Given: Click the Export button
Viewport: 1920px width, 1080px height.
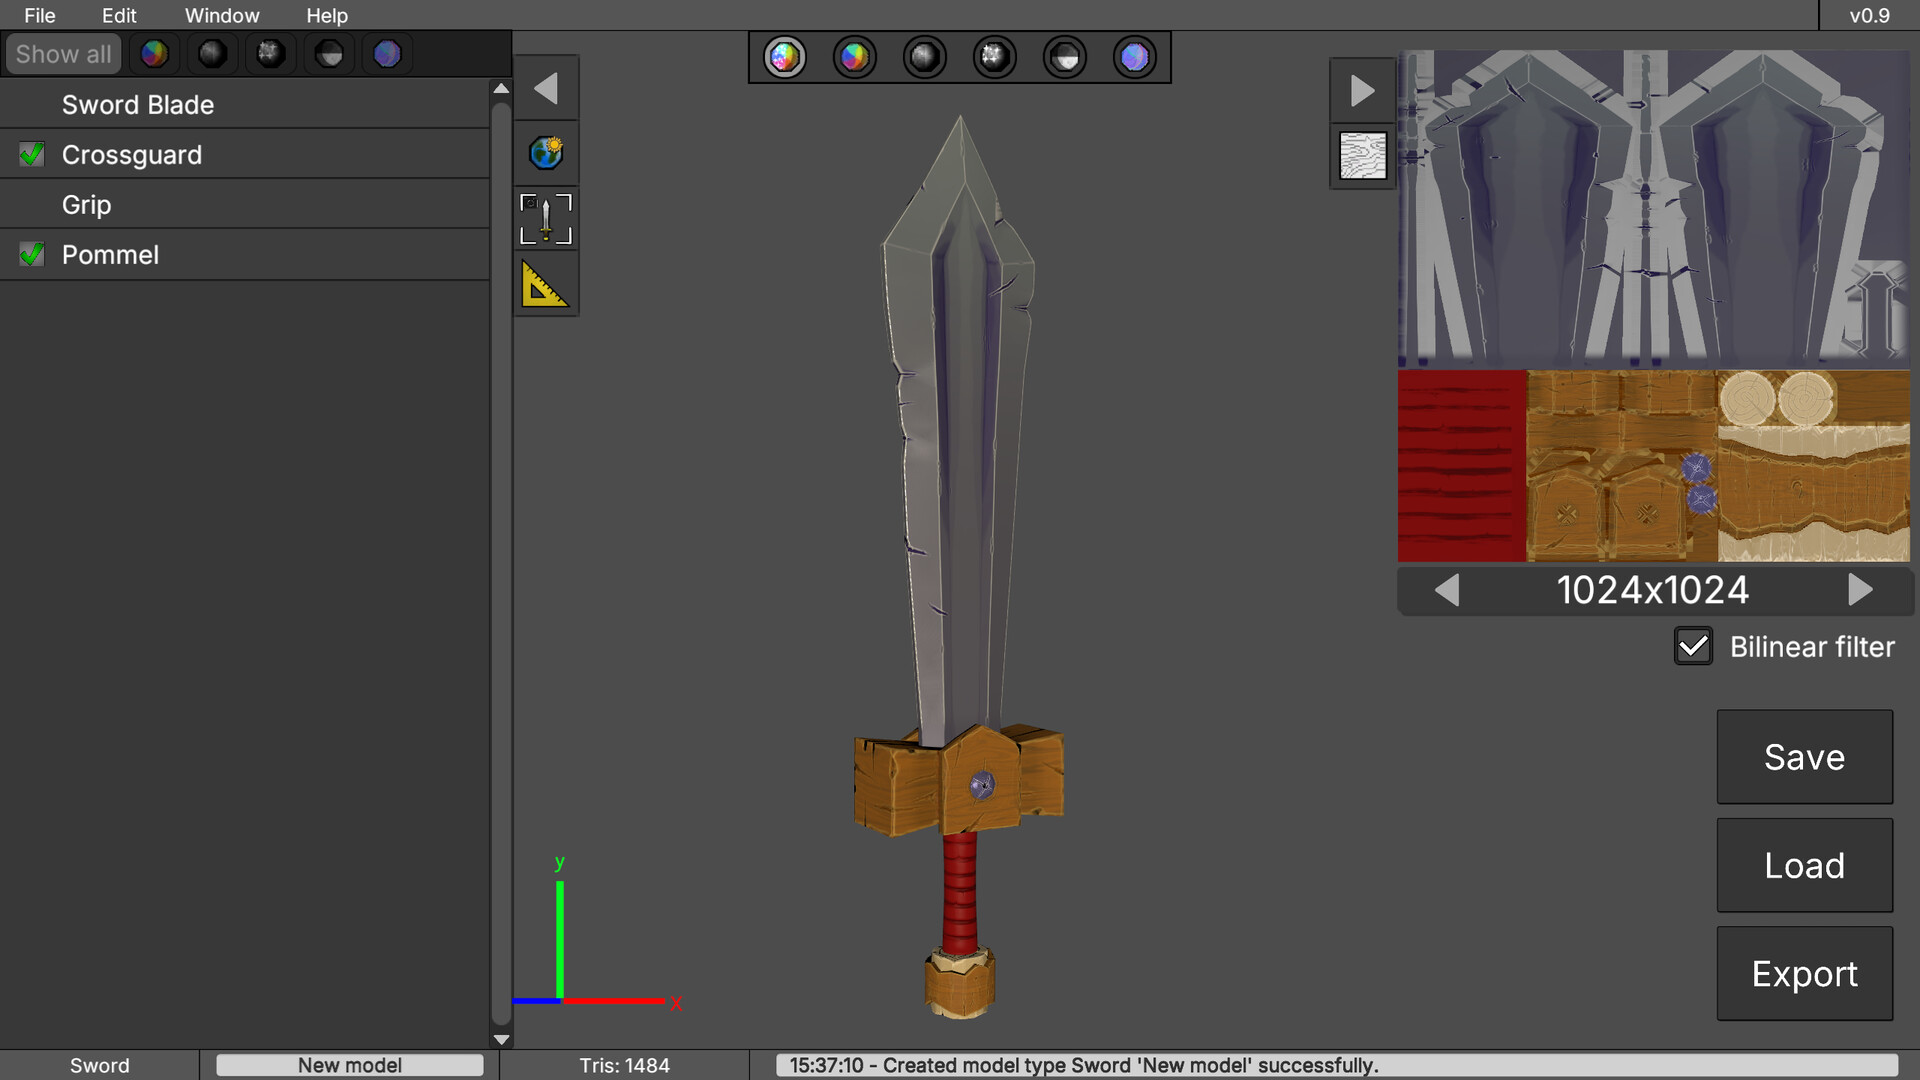Looking at the screenshot, I should 1804,973.
